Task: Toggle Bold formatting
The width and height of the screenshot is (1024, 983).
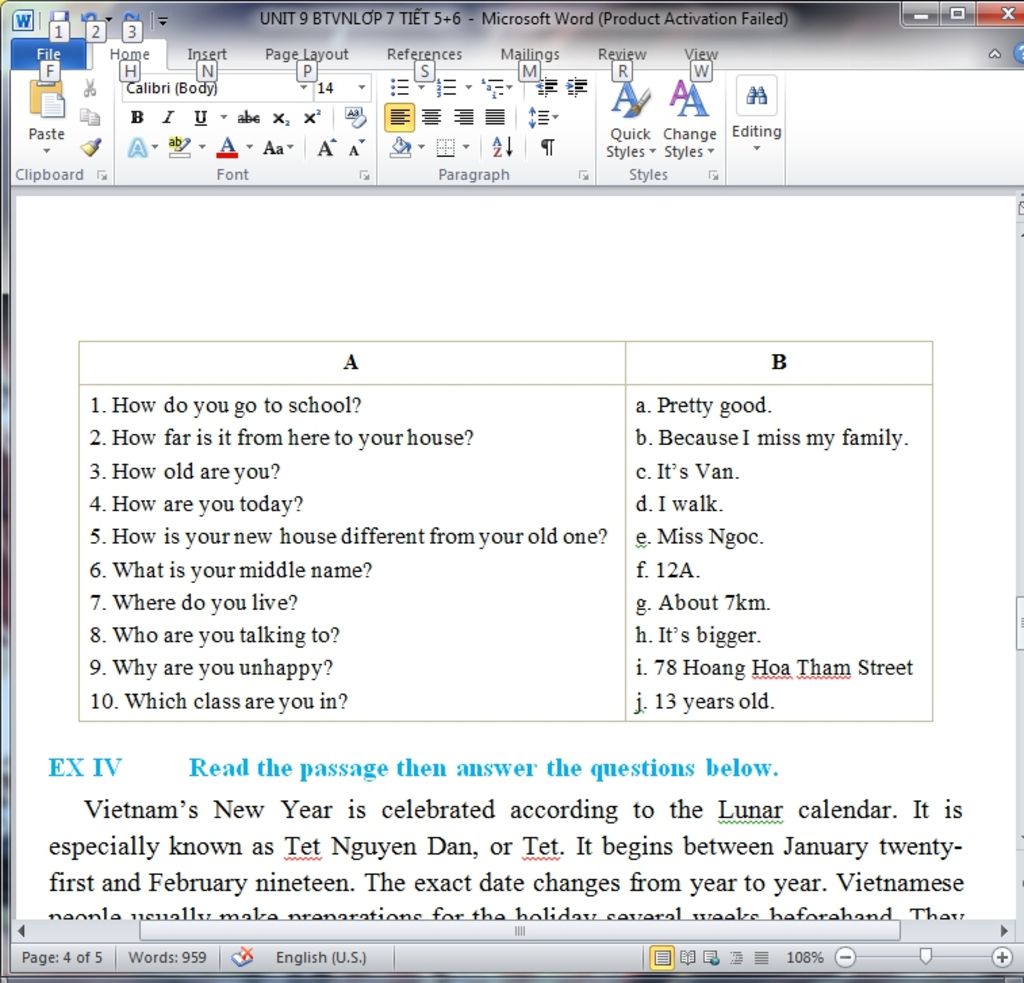Action: pyautogui.click(x=137, y=118)
